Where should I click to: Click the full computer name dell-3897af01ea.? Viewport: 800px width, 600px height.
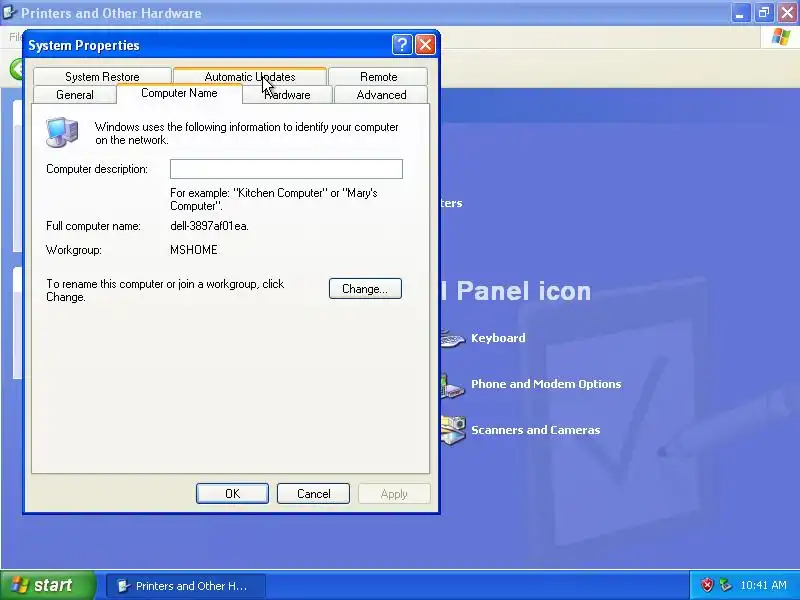point(209,226)
